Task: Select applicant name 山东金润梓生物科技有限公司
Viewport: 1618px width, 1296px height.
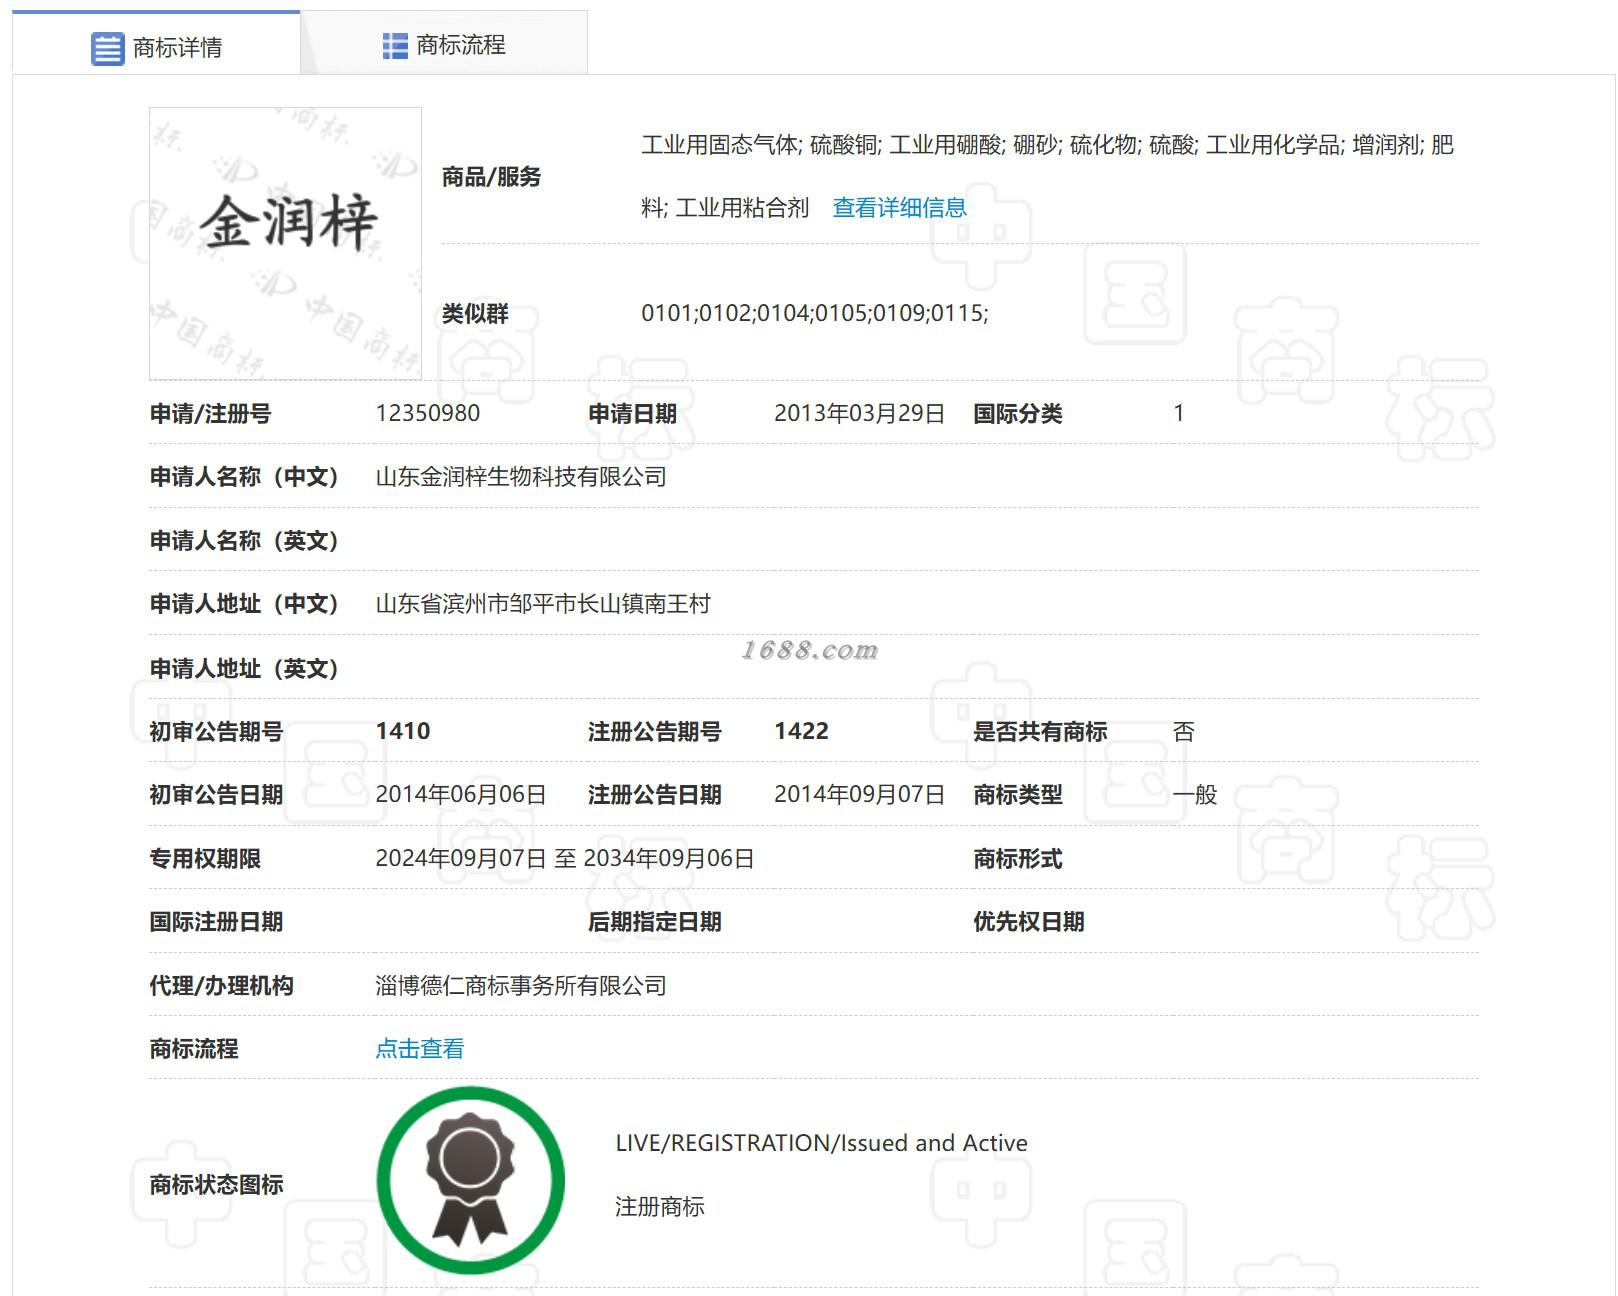Action: pyautogui.click(x=521, y=477)
